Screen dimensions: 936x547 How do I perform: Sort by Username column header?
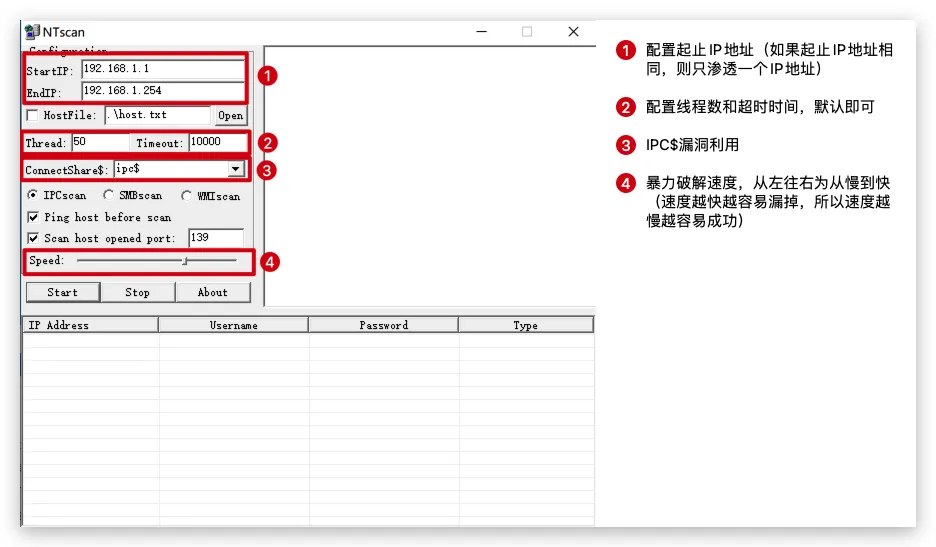click(x=233, y=325)
